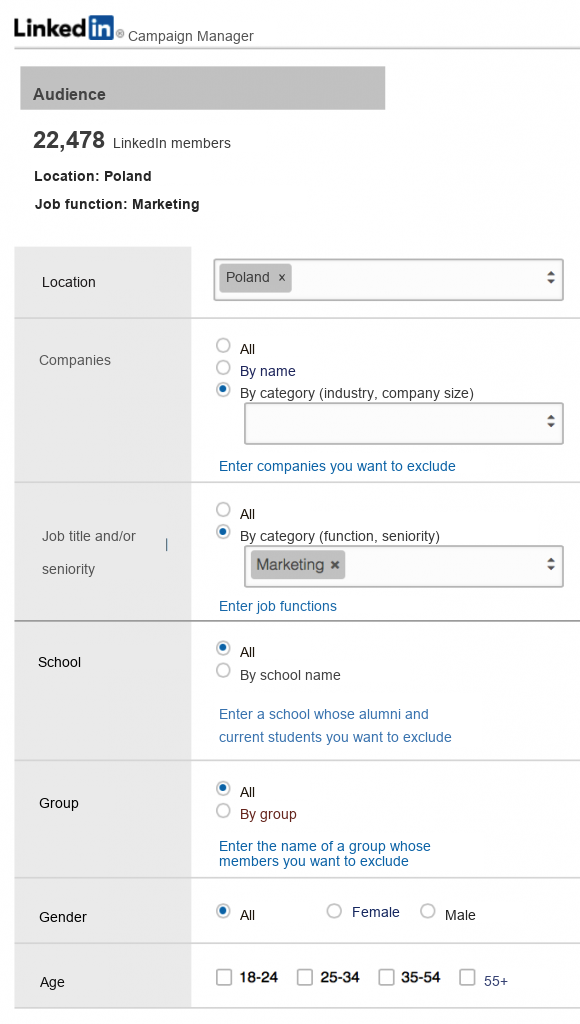580x1024 pixels.
Task: Click the 22,478 members count
Action: 69,140
